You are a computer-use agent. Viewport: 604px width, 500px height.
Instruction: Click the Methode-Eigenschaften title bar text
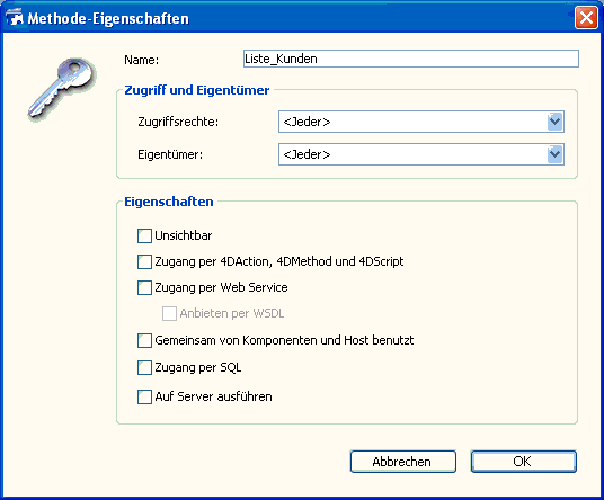pyautogui.click(x=108, y=18)
